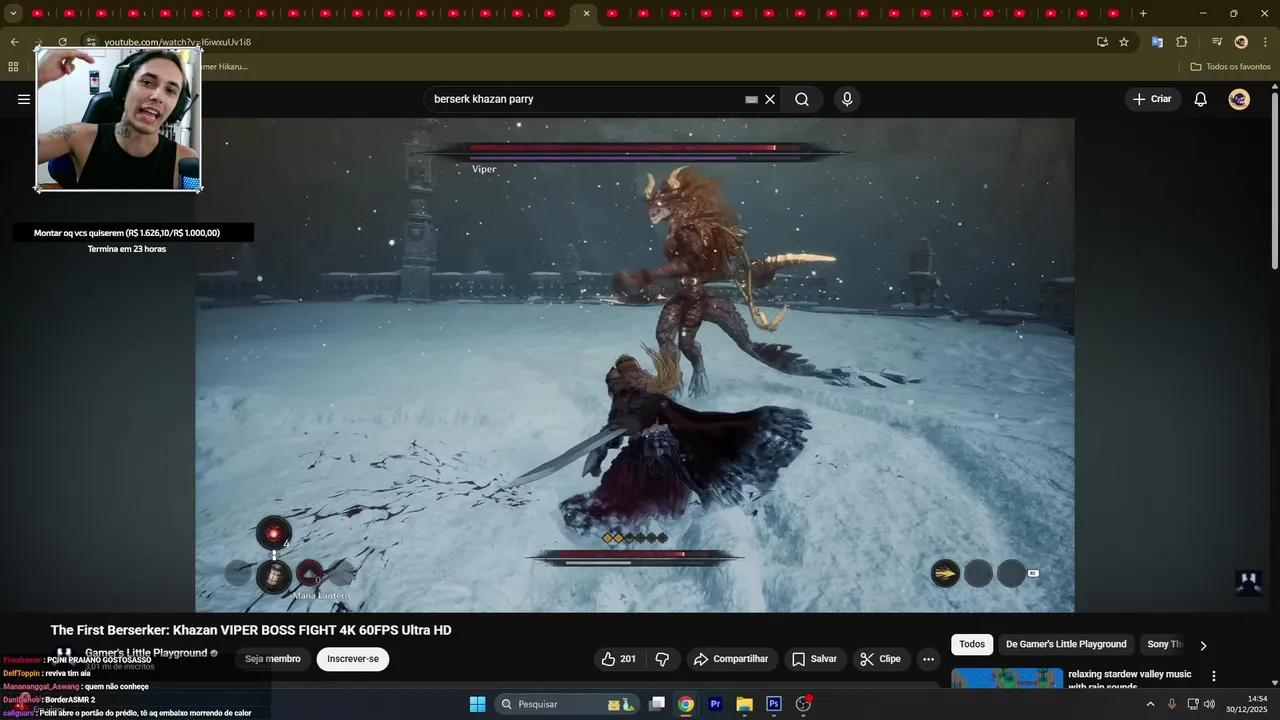Save the video with Salvar

(814, 659)
